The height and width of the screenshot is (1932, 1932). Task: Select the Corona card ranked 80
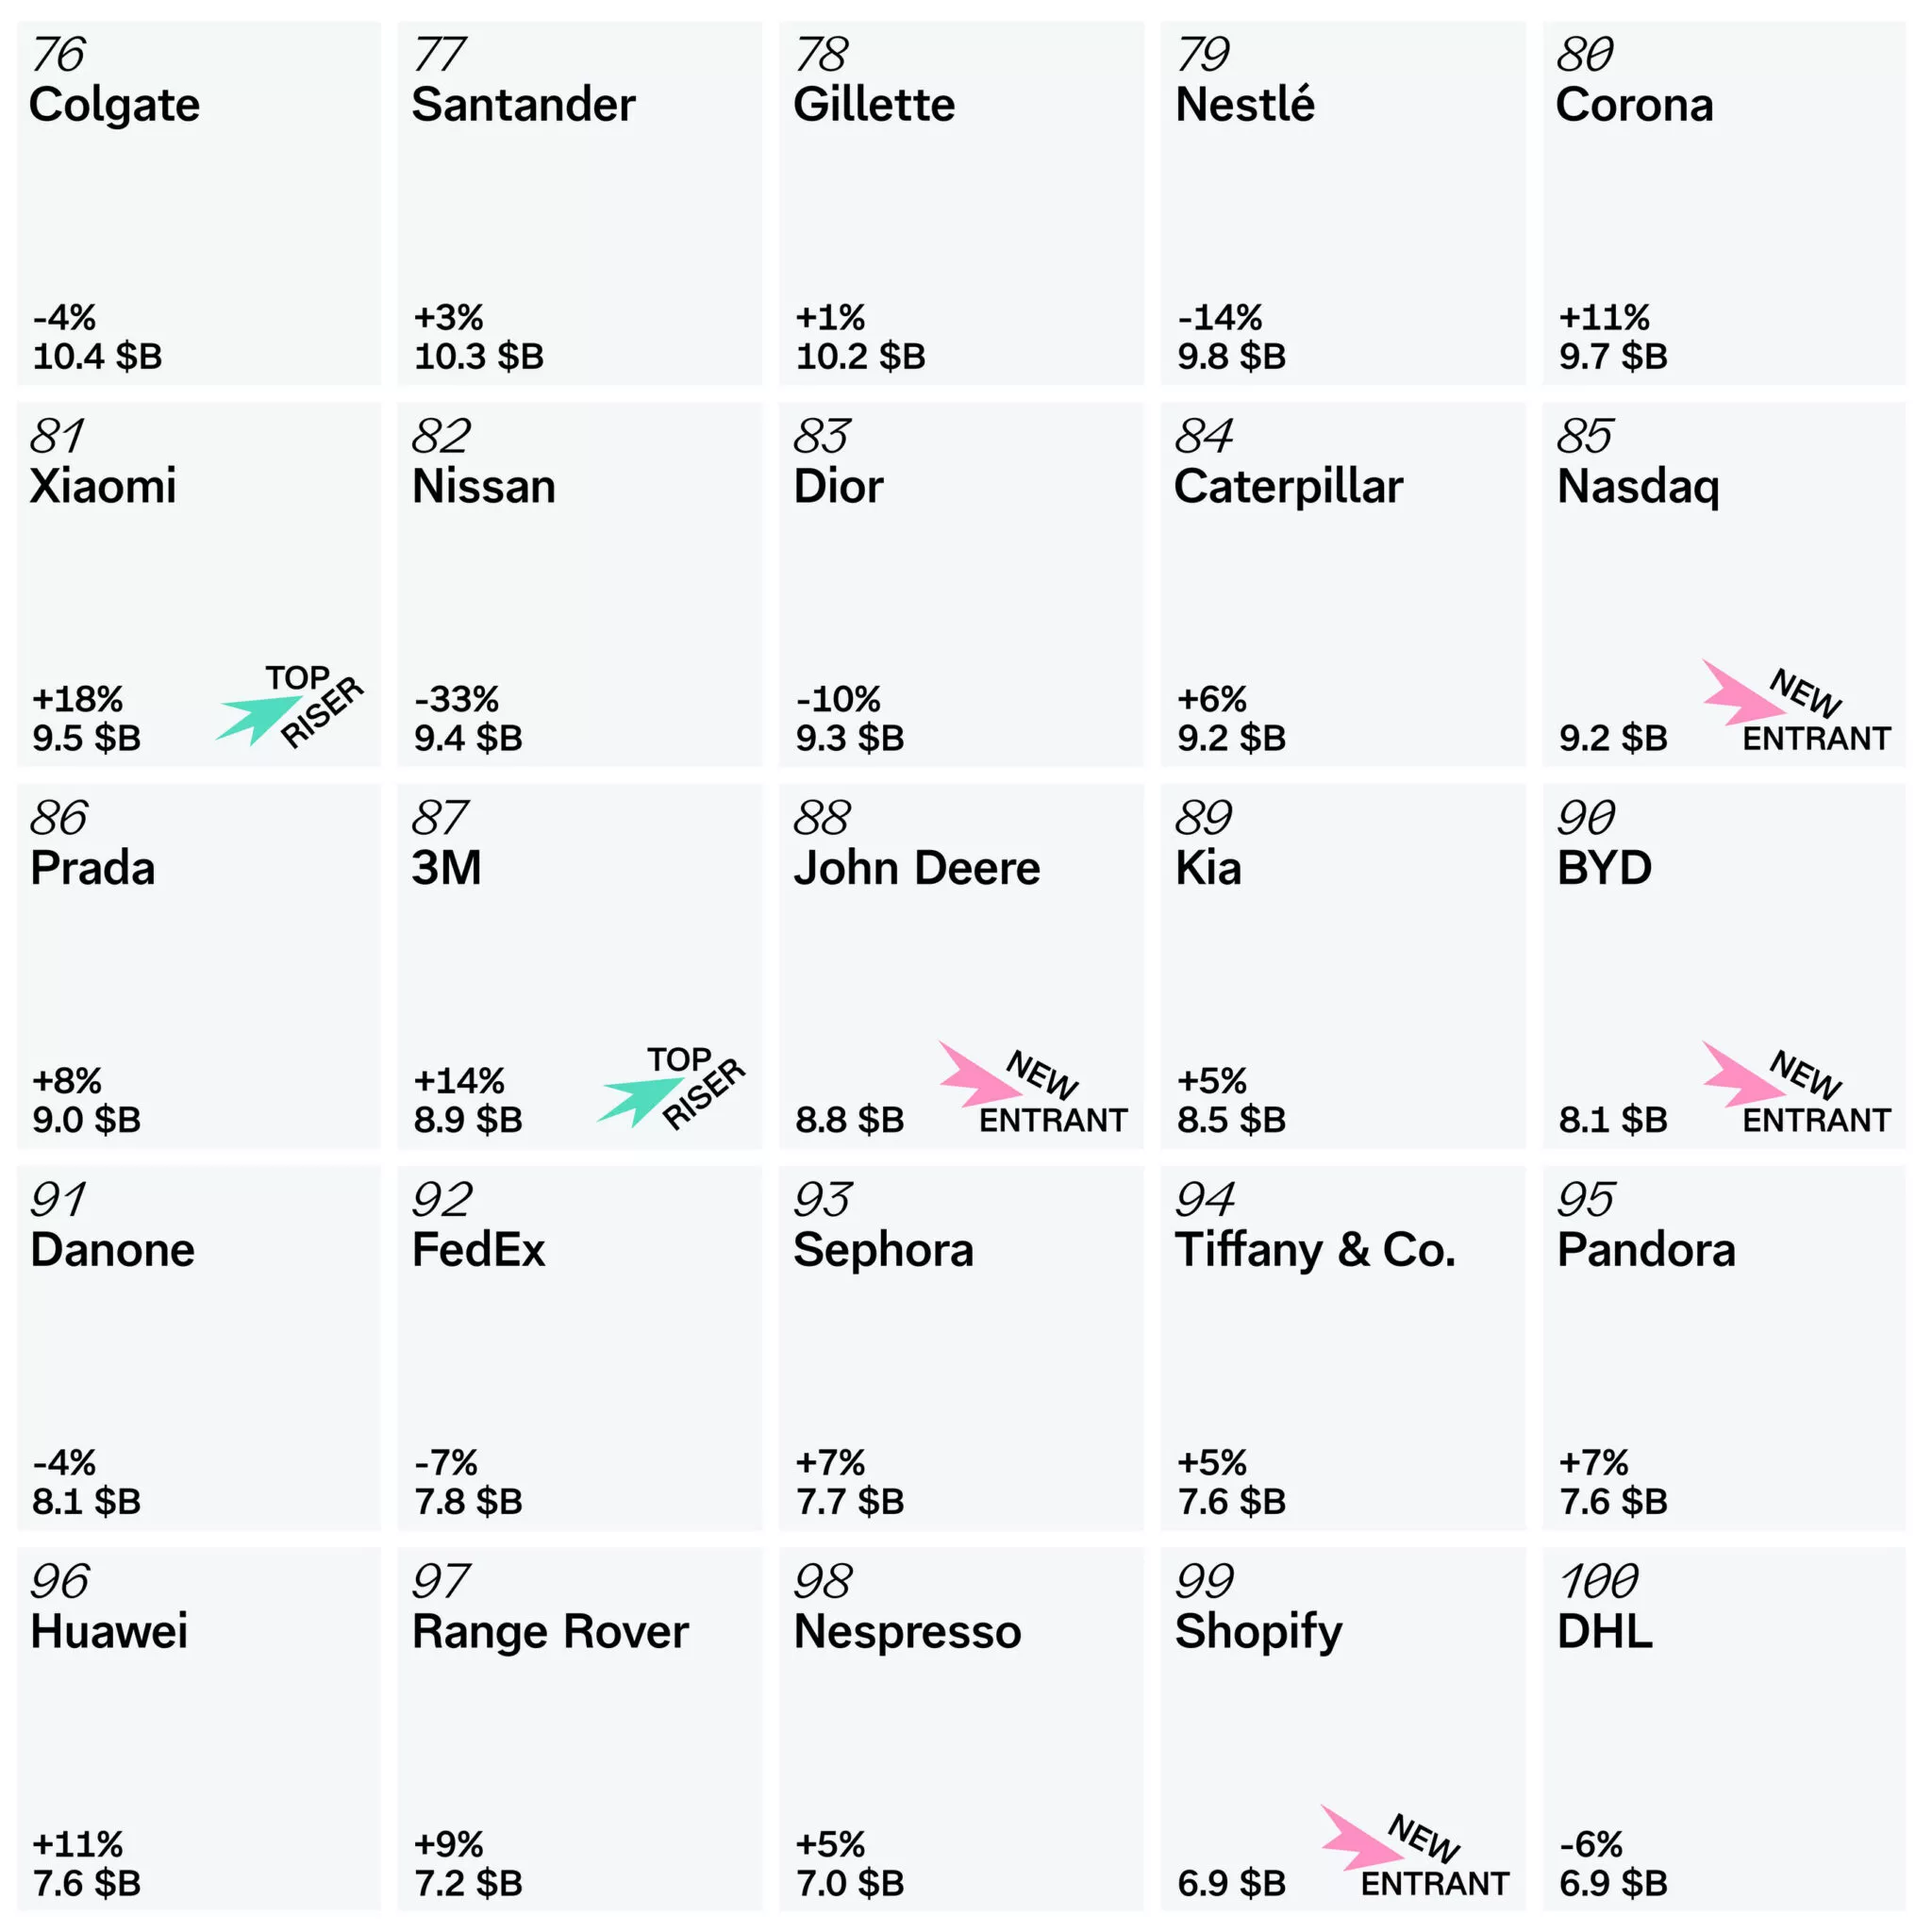[x=1724, y=204]
